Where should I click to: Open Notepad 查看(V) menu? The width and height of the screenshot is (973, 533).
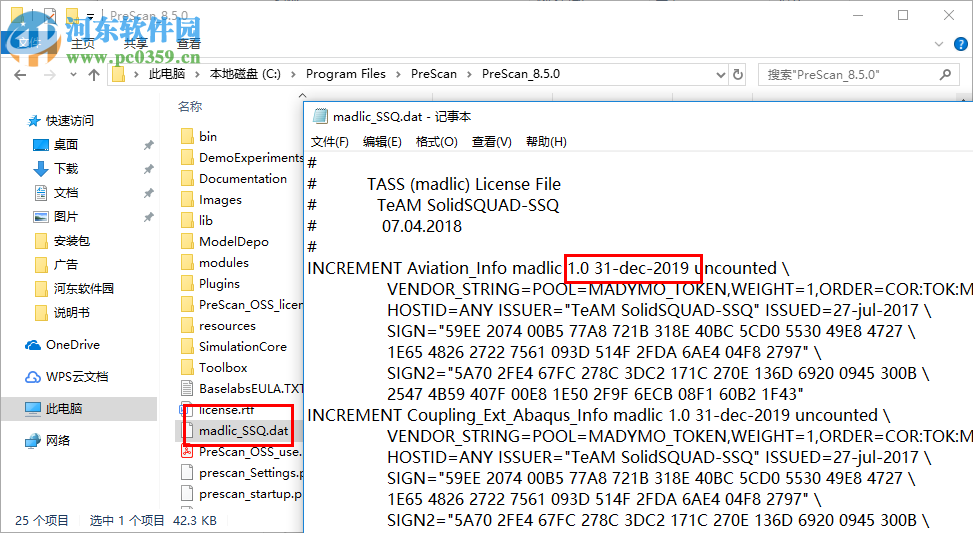pyautogui.click(x=491, y=142)
